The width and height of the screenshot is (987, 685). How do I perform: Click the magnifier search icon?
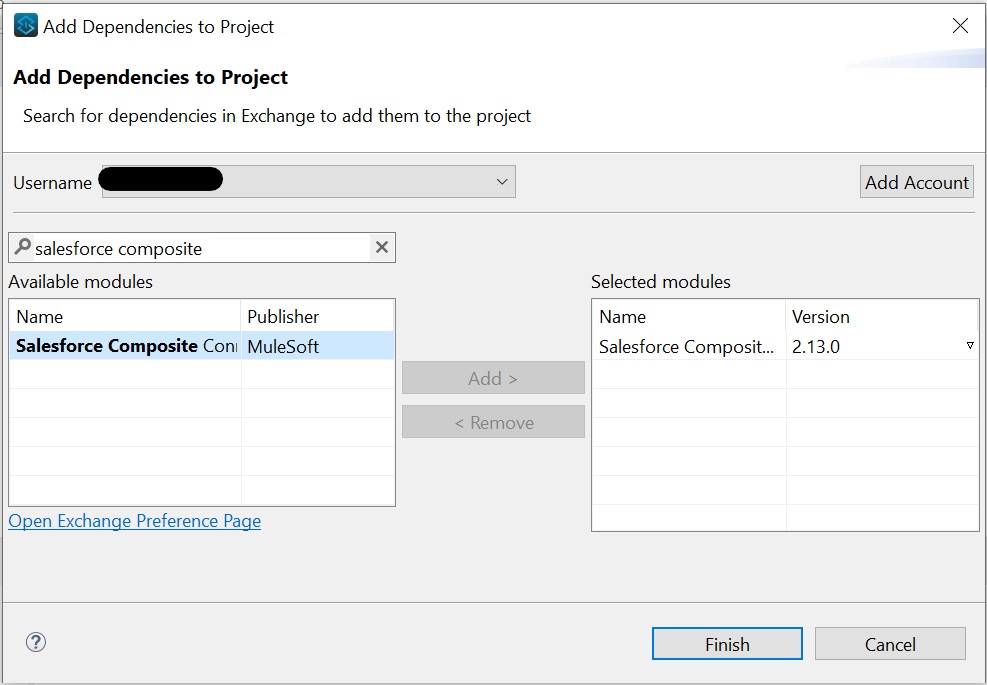tap(23, 247)
